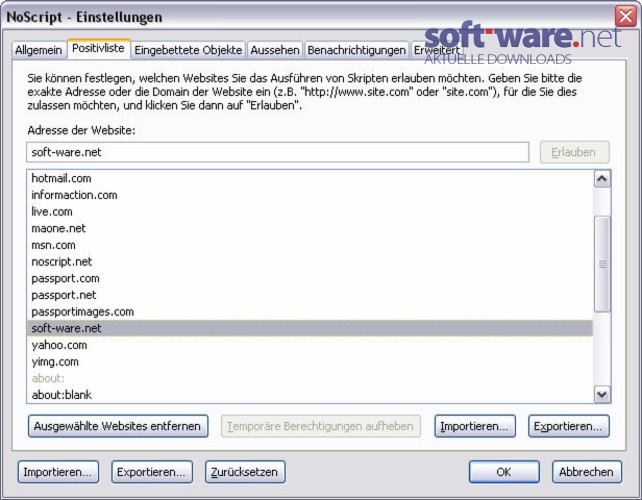Click the Zurücksetzen button
This screenshot has height=500, width=642.
point(245,472)
